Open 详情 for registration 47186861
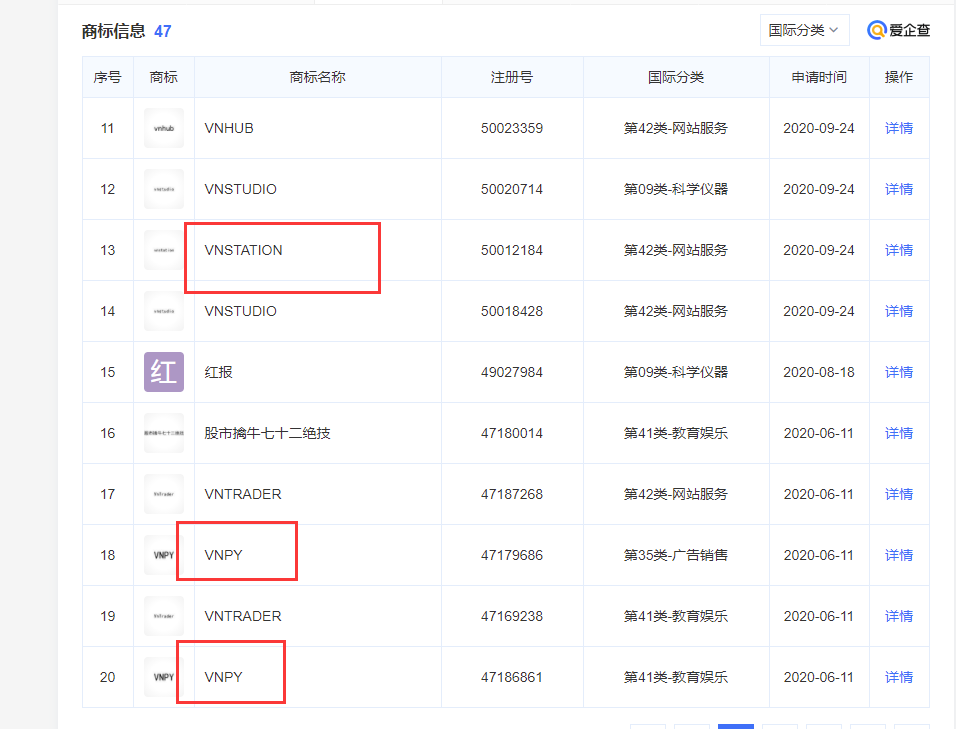This screenshot has height=729, width=956. 899,677
